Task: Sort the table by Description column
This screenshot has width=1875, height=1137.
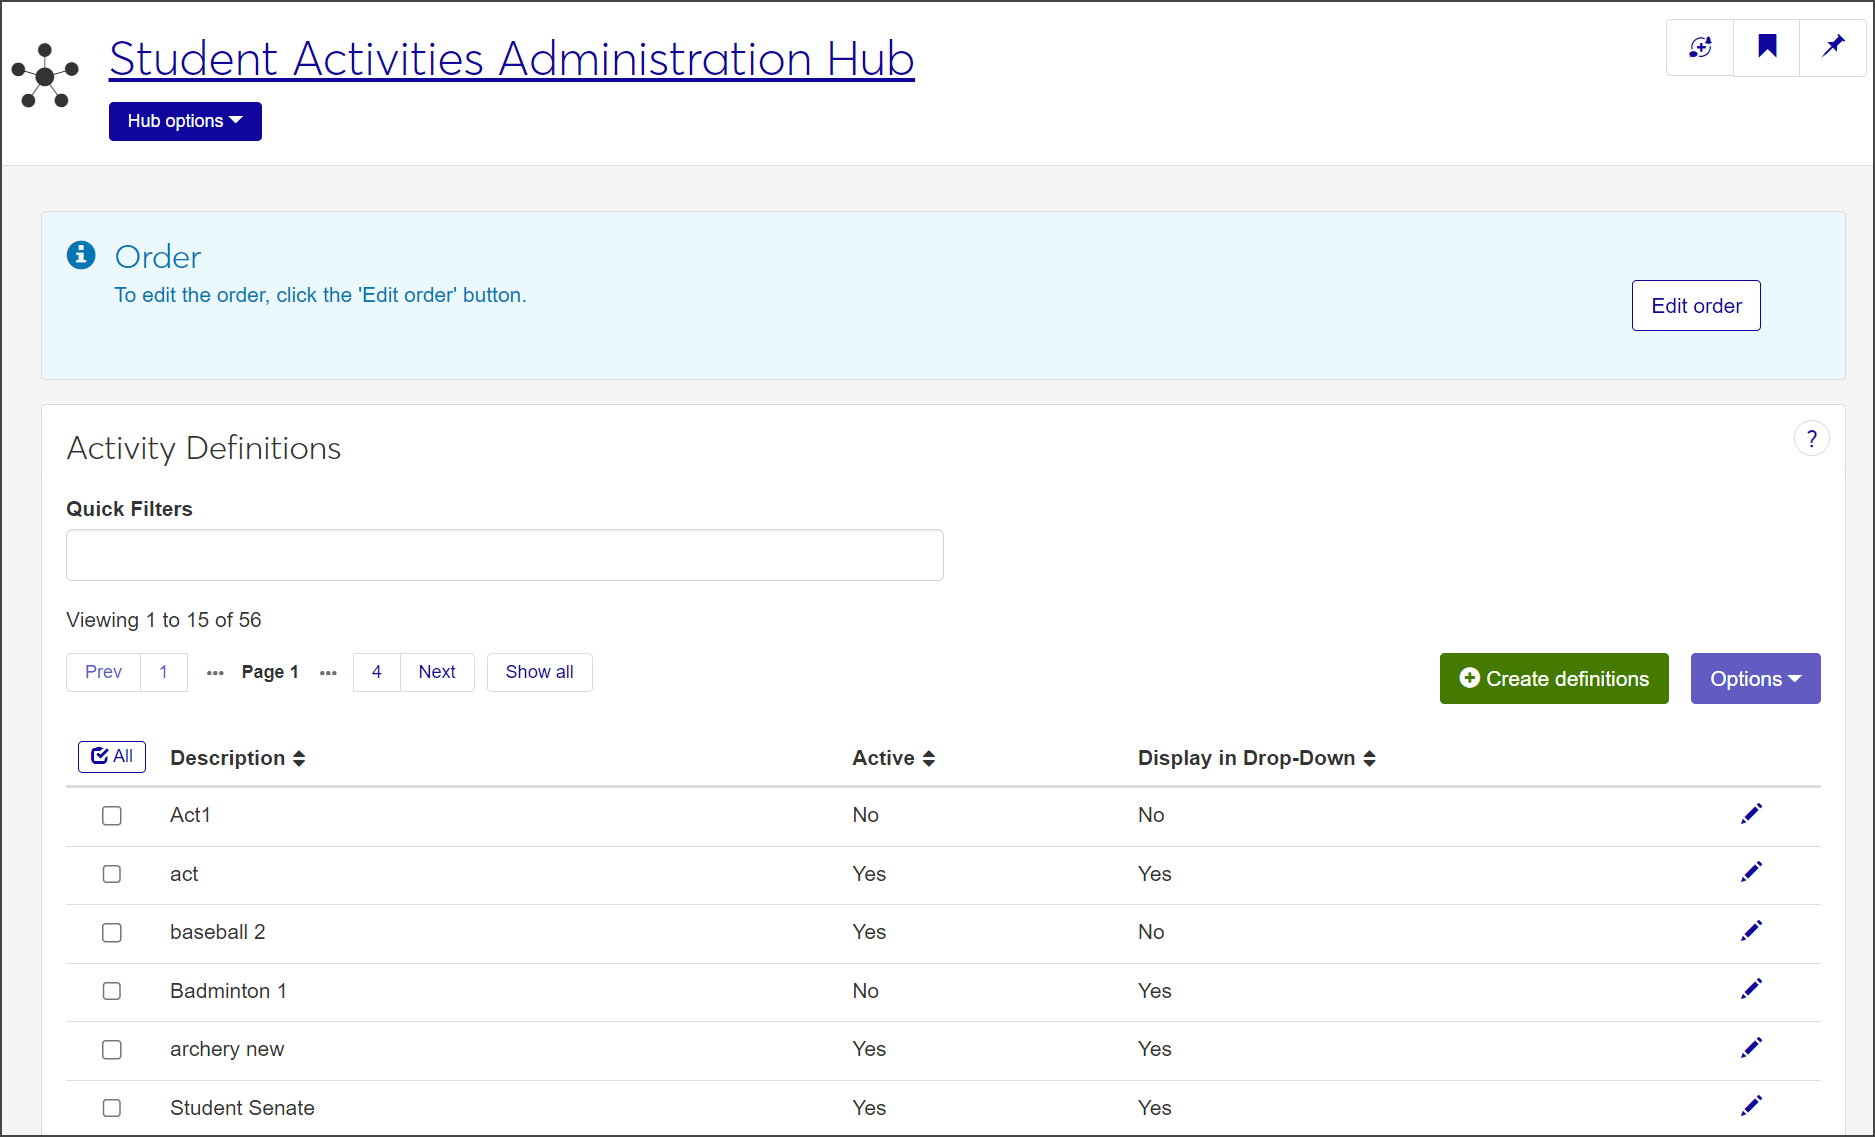Action: click(237, 758)
